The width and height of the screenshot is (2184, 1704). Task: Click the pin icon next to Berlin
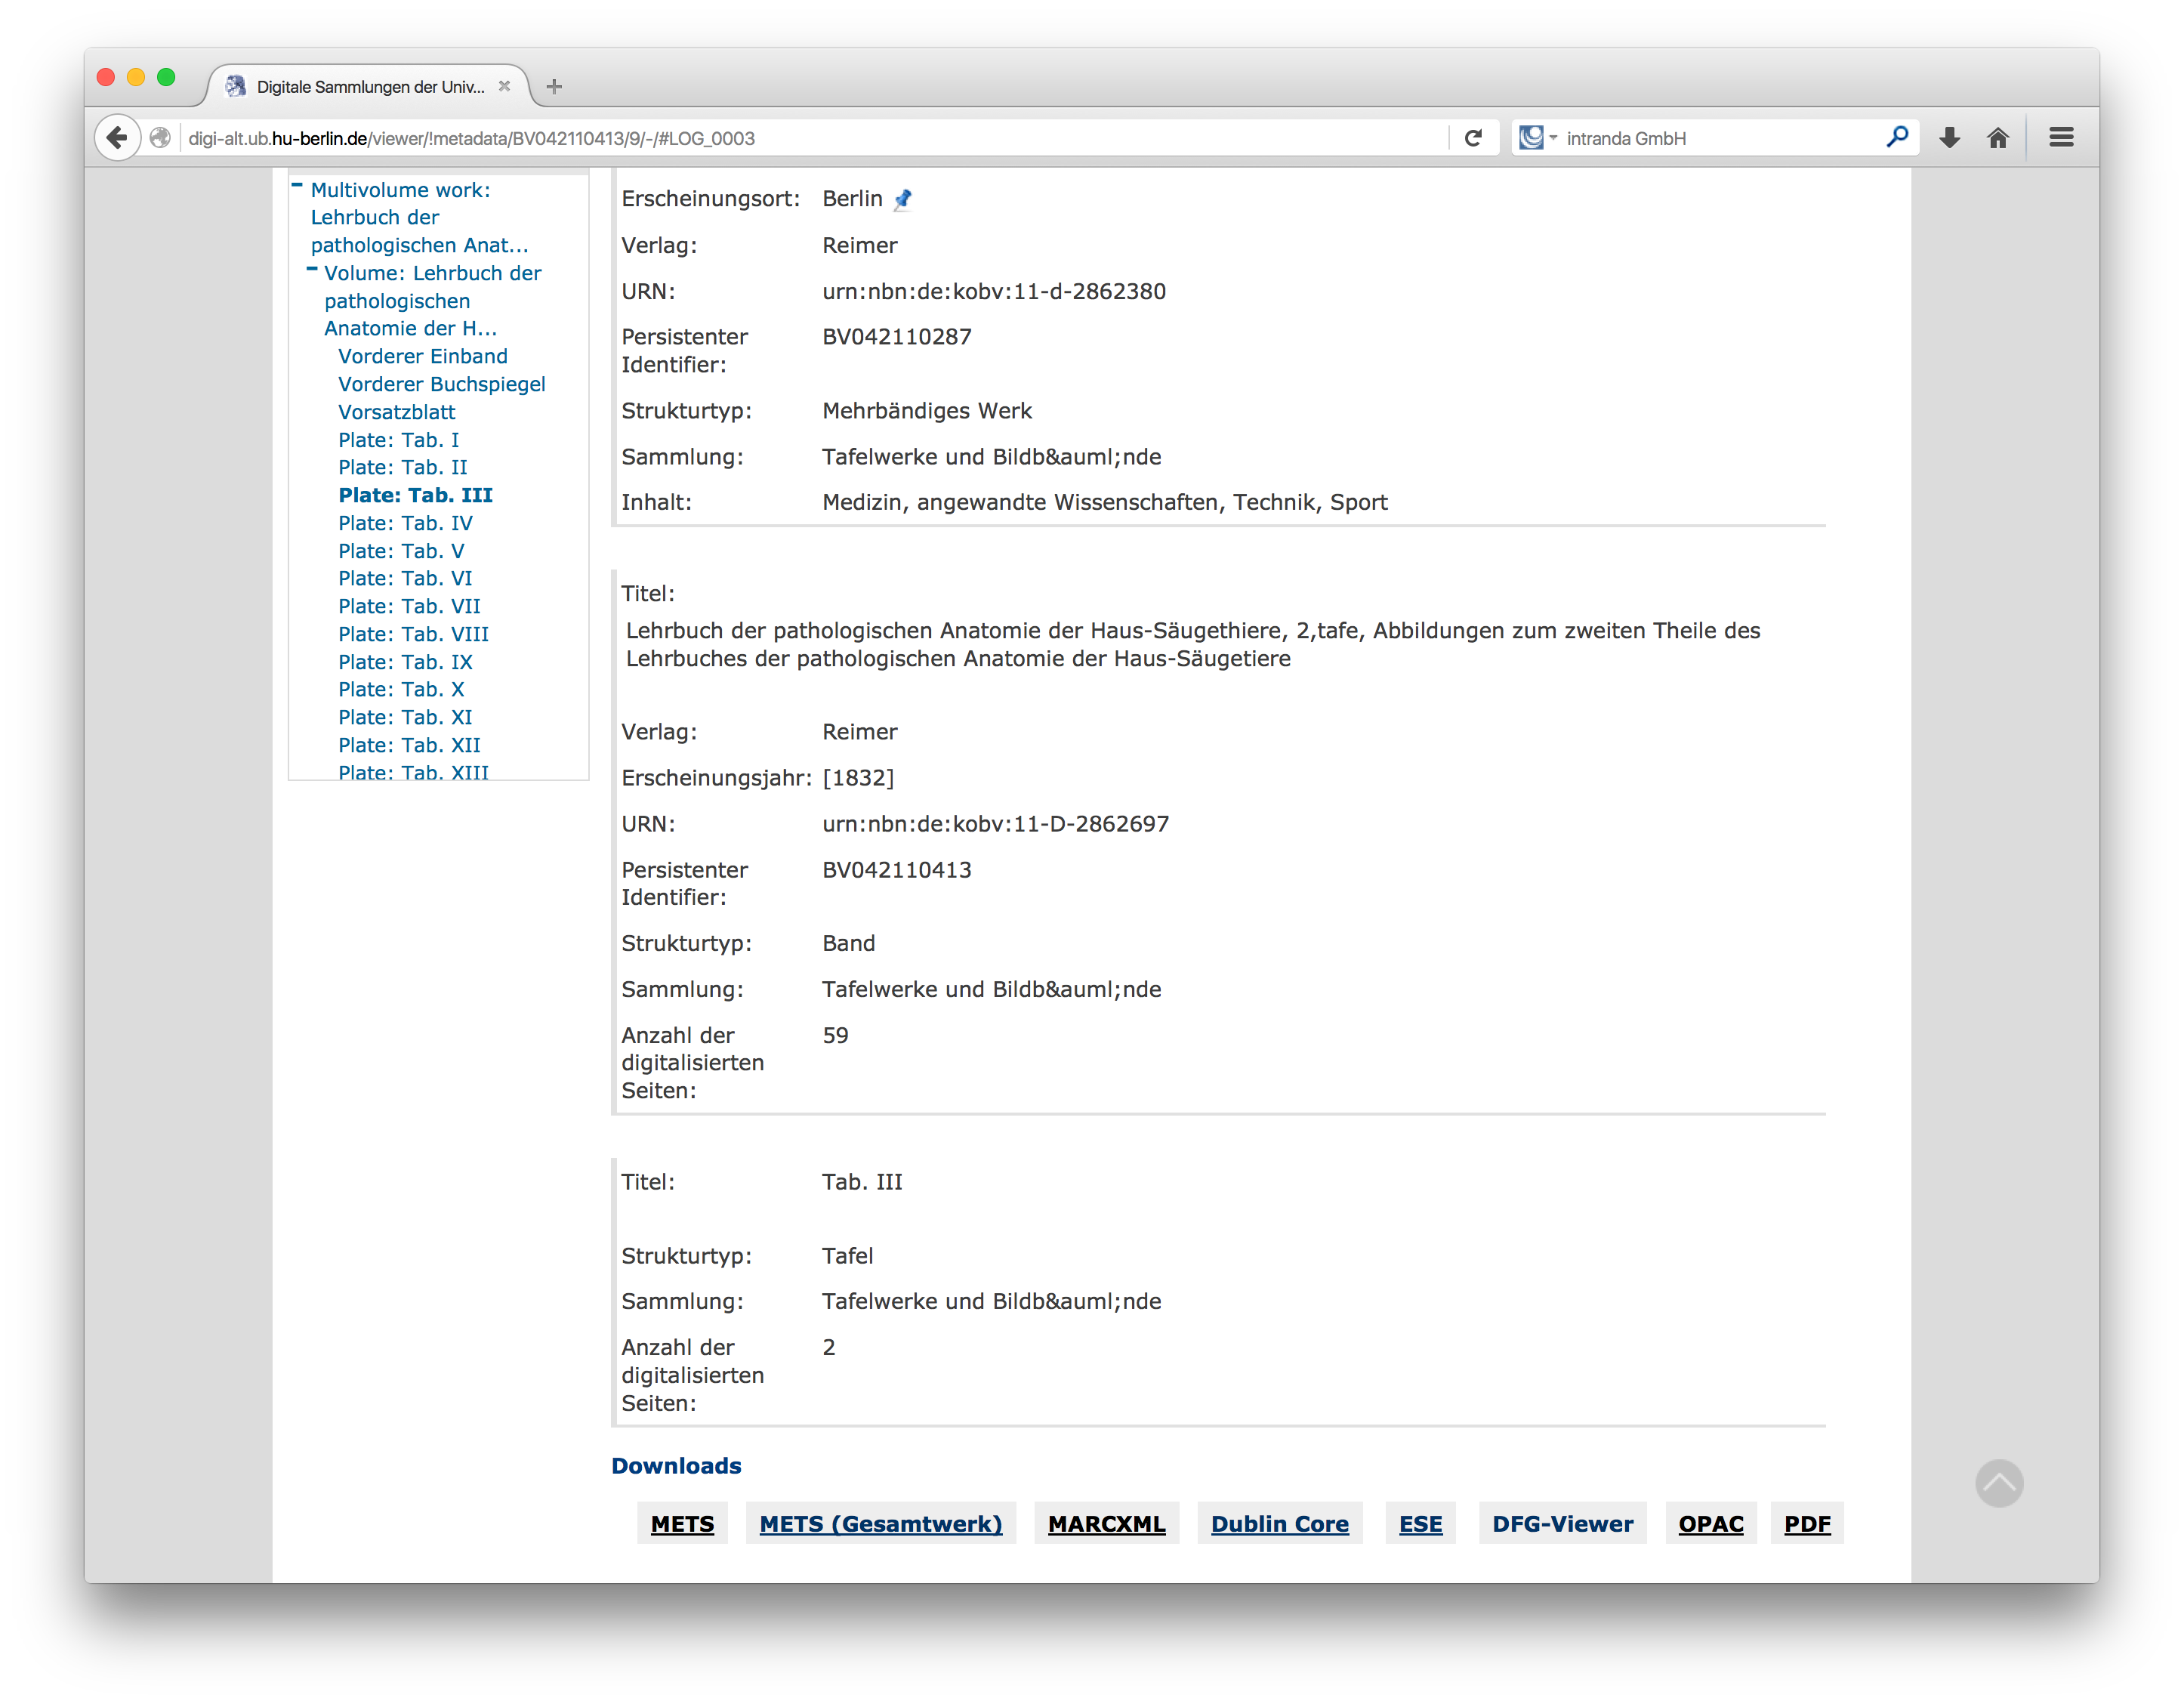(903, 199)
